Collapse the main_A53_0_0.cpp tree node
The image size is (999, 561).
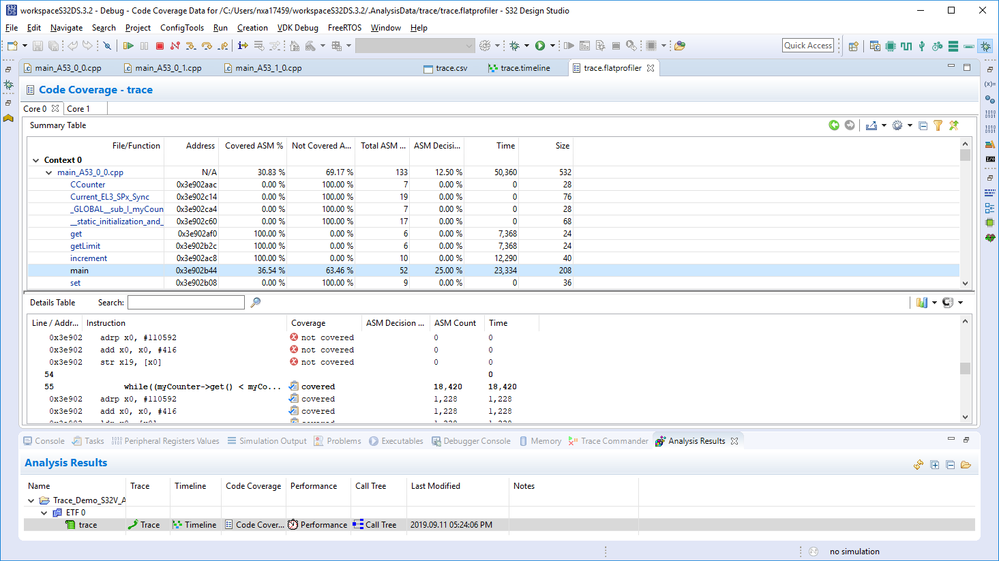(x=48, y=173)
